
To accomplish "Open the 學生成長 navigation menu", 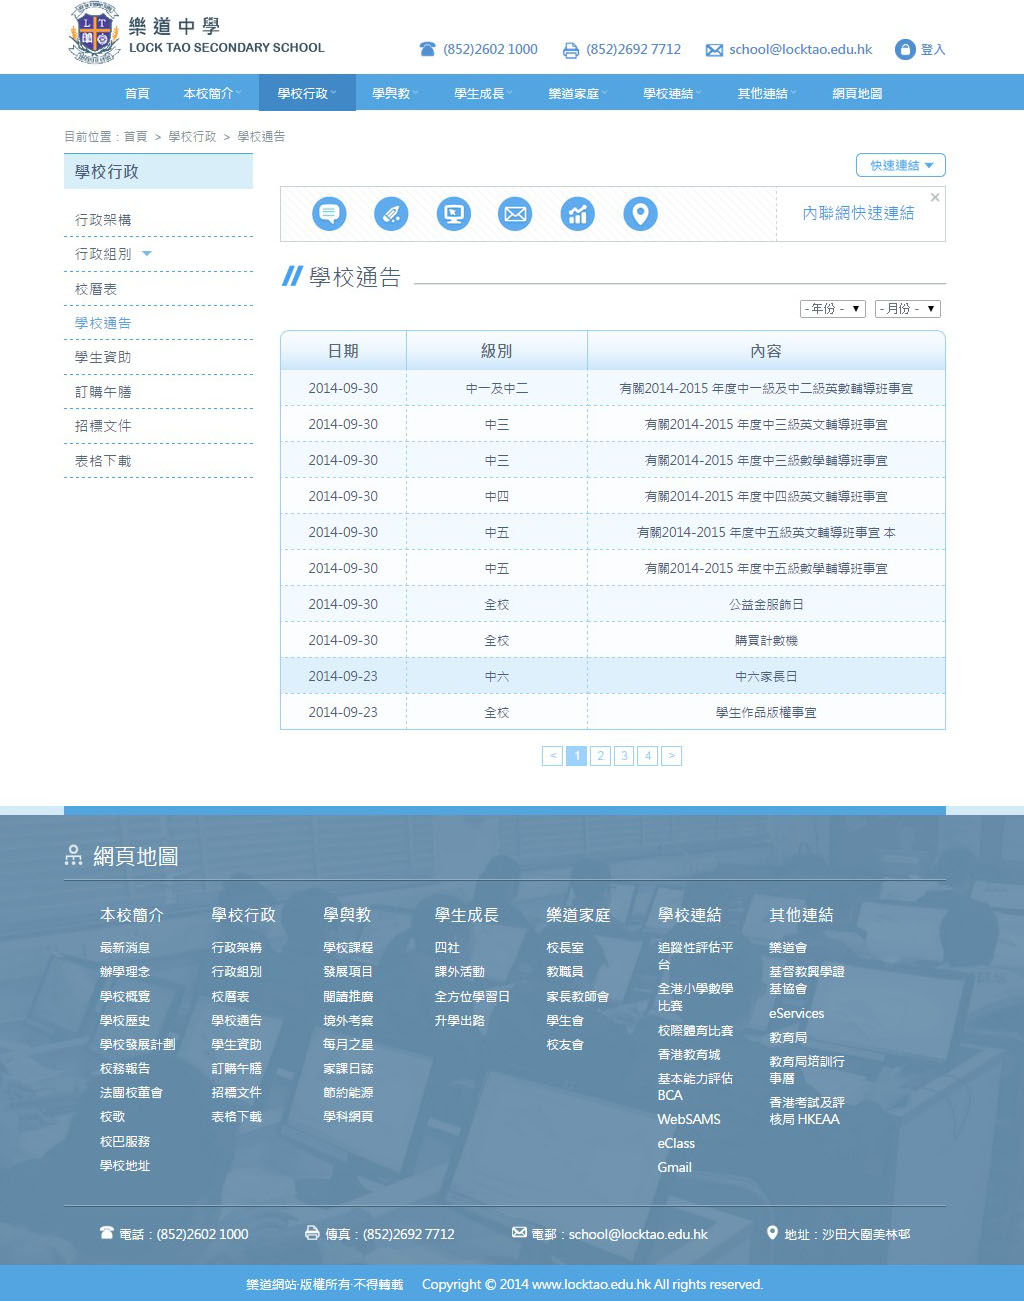I will click(482, 93).
